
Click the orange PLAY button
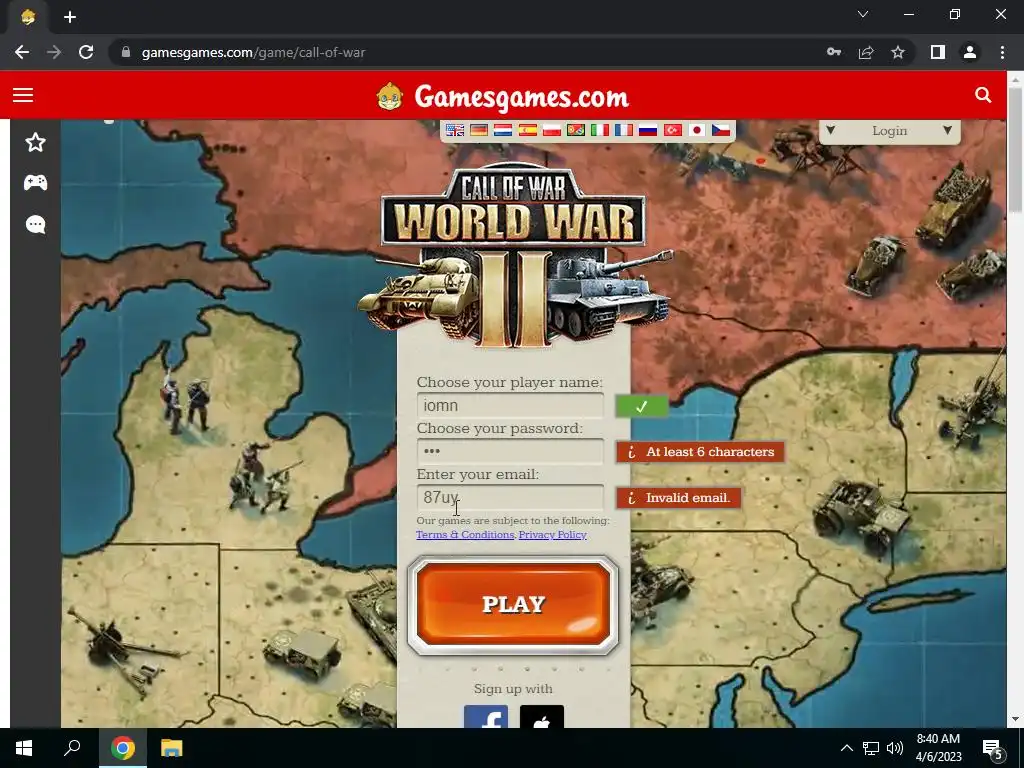pos(513,605)
